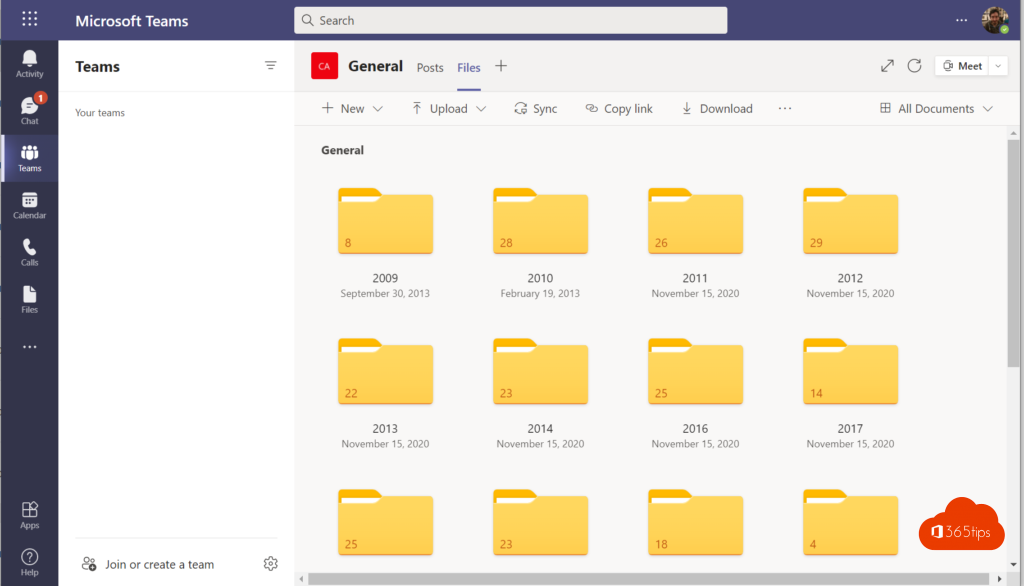Open the 2012 folder

coord(850,221)
